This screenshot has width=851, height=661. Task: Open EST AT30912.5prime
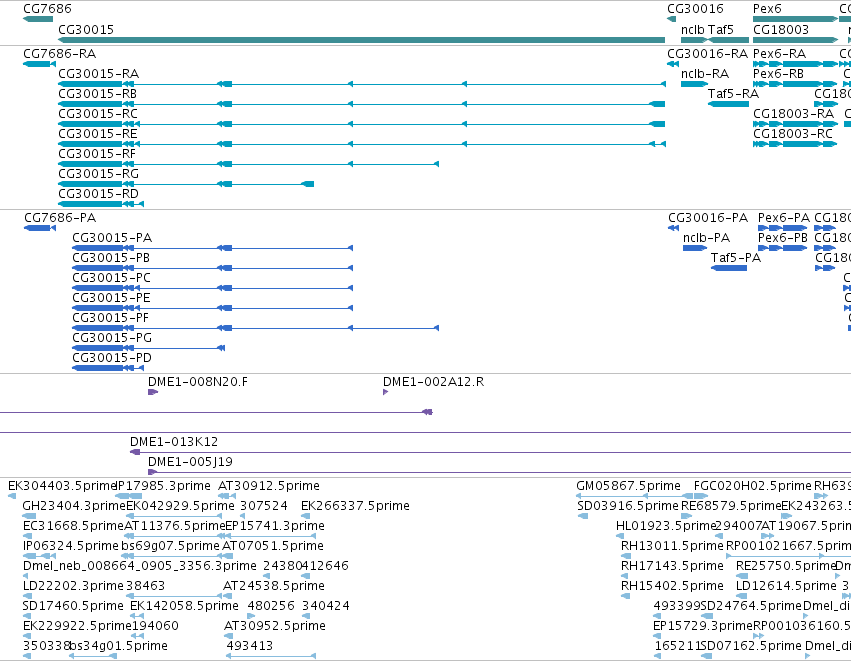(x=269, y=486)
